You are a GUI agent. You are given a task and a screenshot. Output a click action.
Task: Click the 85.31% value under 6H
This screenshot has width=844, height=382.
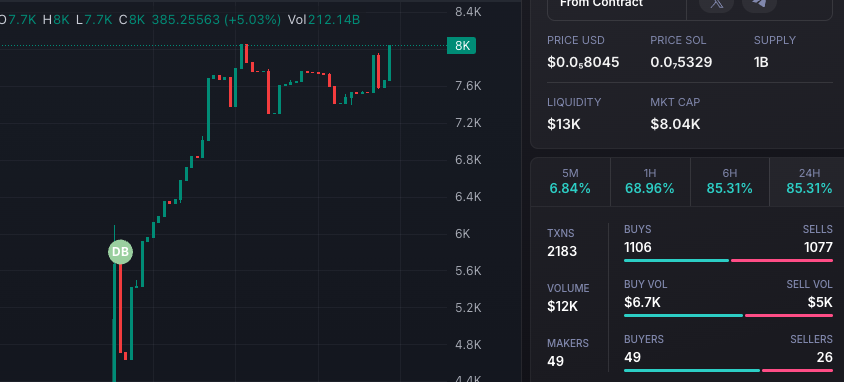(x=729, y=189)
